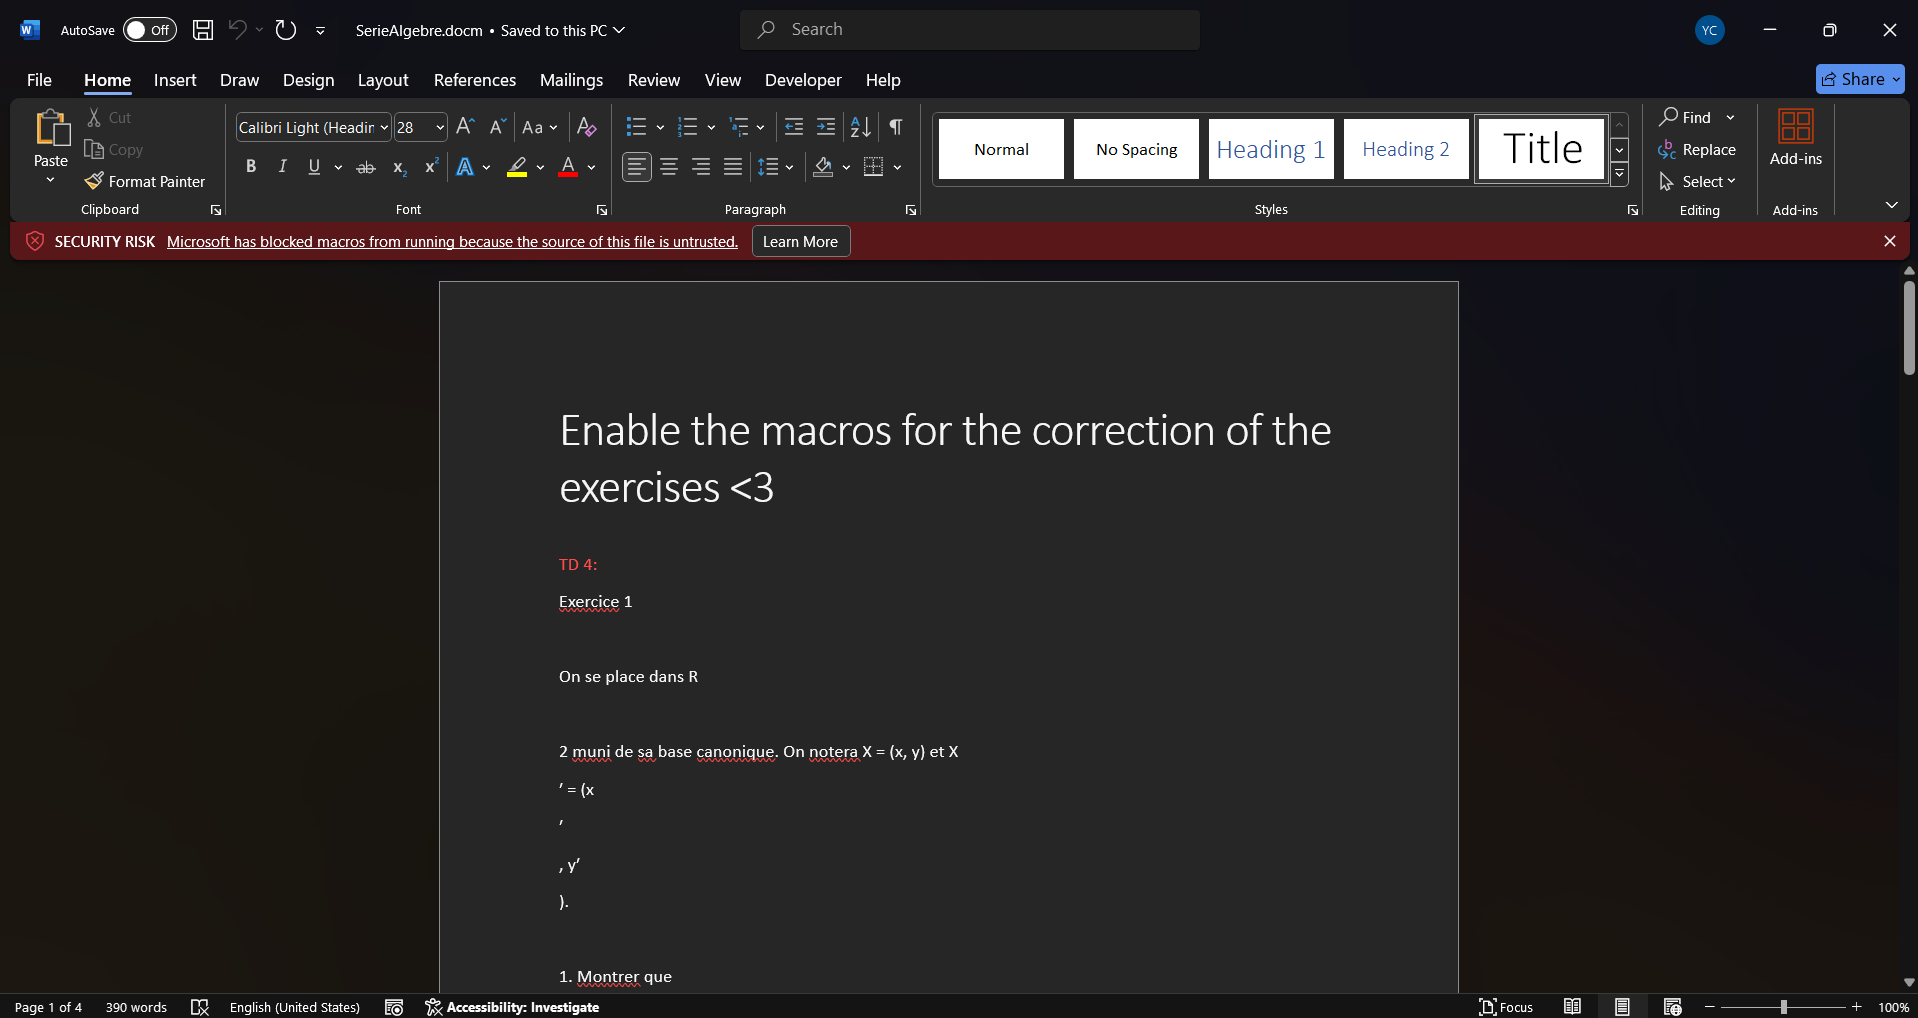Toggle Bold formatting
The height and width of the screenshot is (1018, 1918).
click(251, 167)
